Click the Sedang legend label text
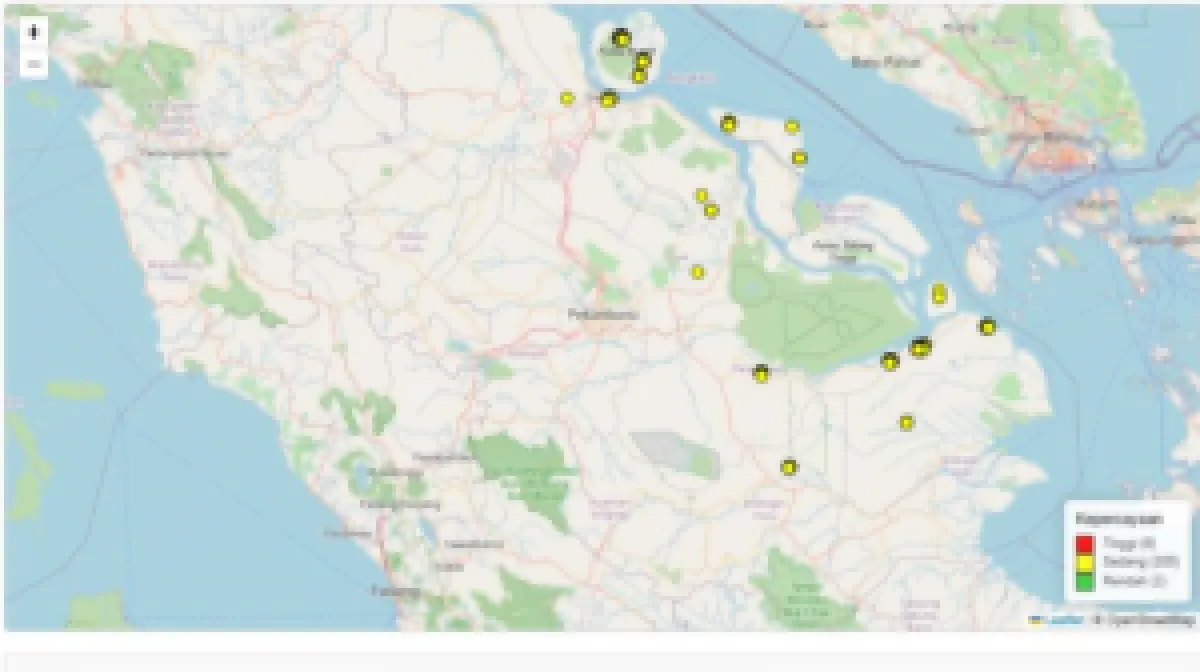This screenshot has width=1200, height=672. pos(1120,562)
